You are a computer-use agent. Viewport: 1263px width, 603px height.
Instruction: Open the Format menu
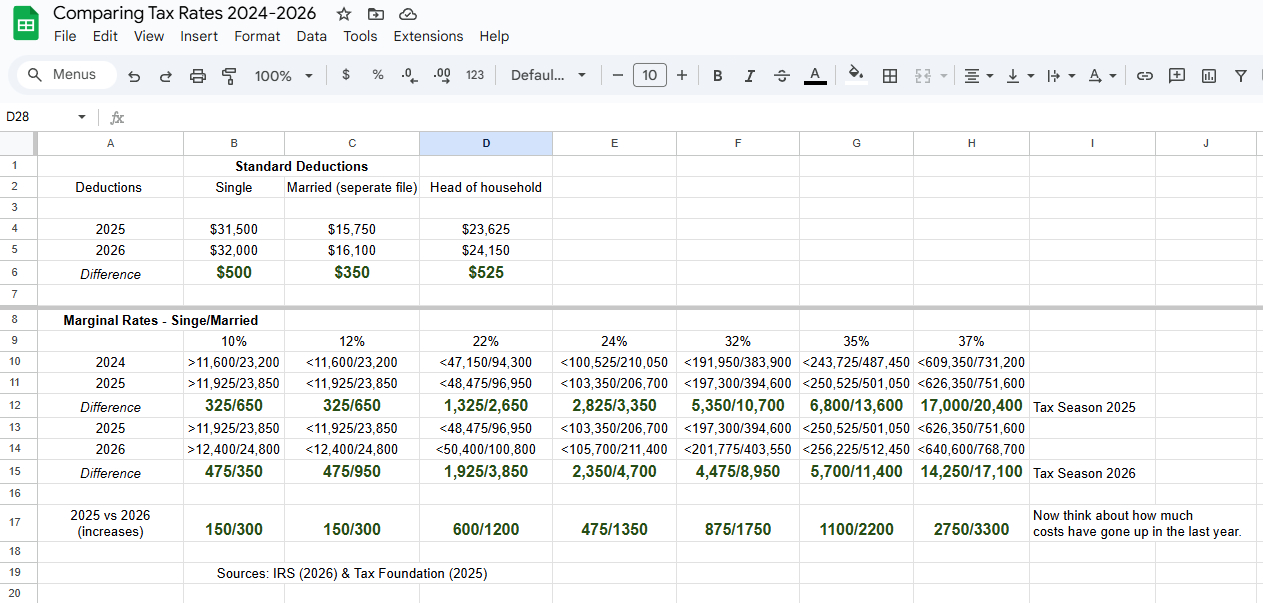(257, 36)
